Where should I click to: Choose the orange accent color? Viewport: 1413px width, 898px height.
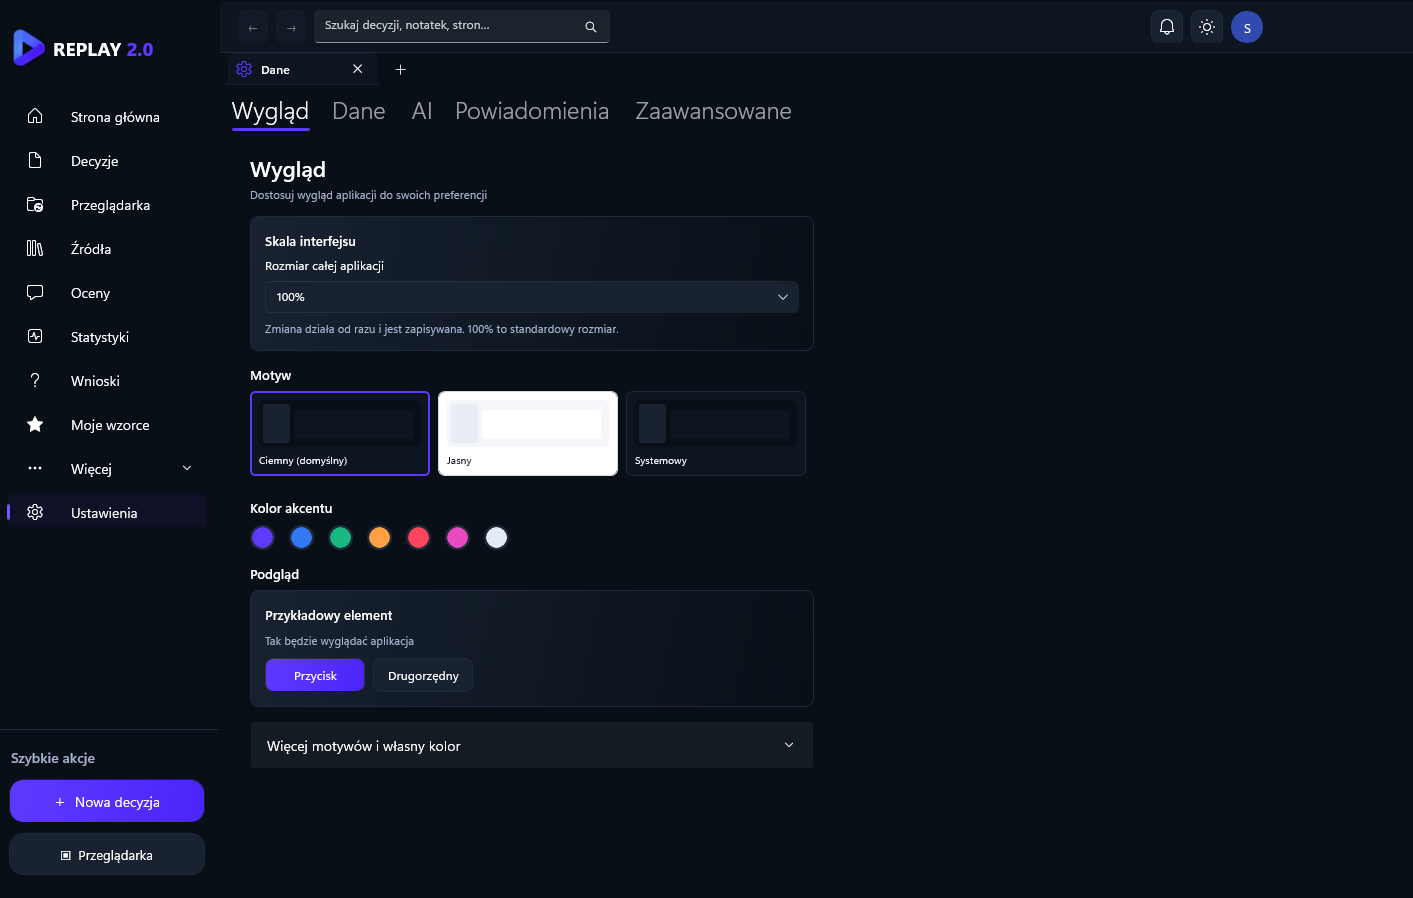[380, 538]
